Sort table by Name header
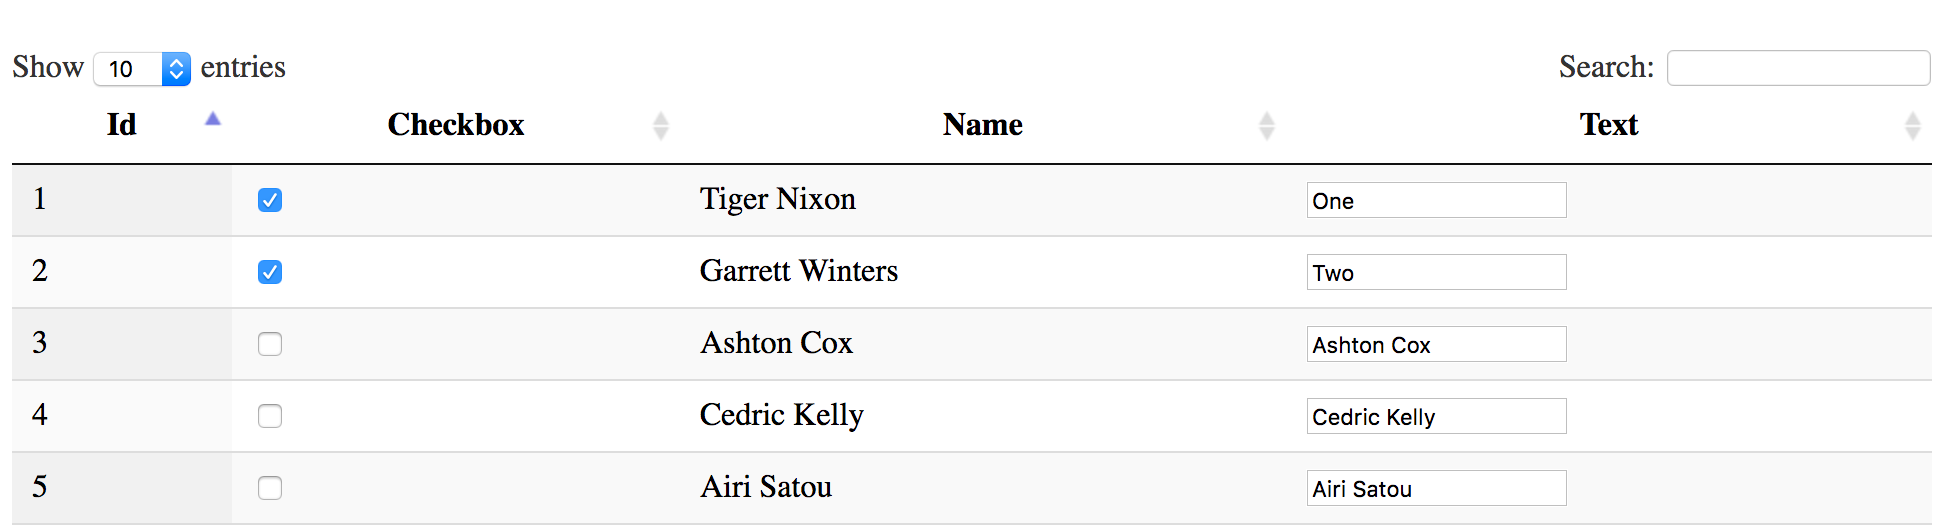1934x525 pixels. point(982,125)
